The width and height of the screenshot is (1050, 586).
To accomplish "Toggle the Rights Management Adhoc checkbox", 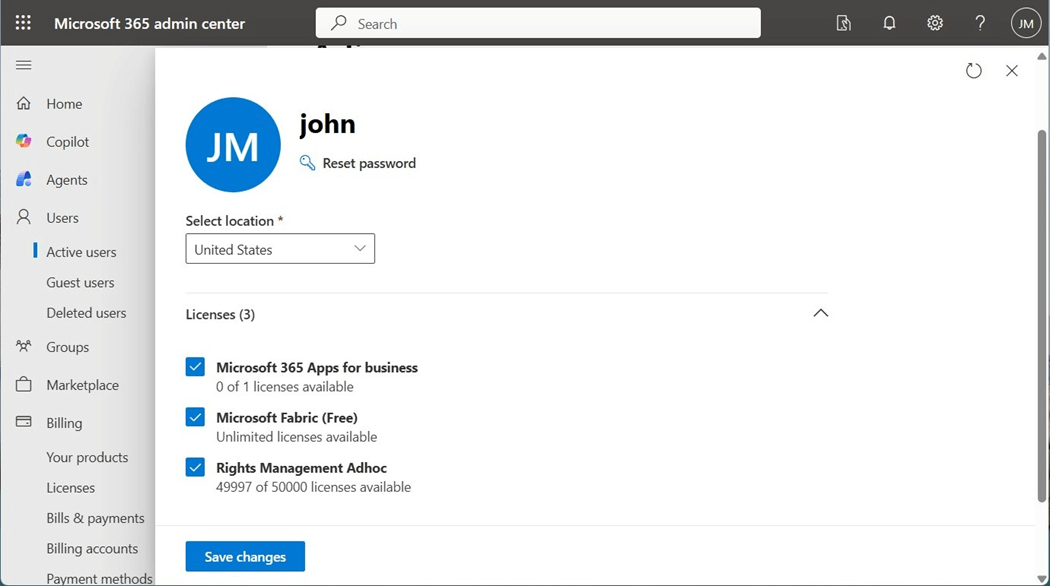I will pos(195,467).
